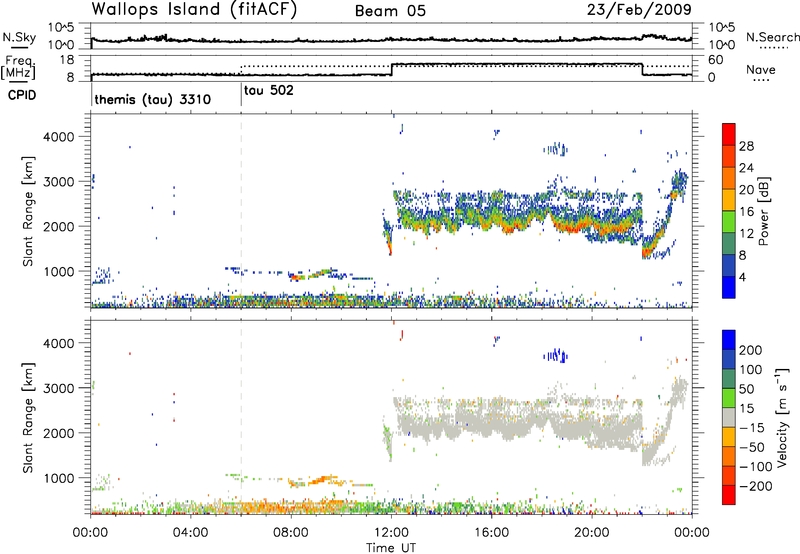The image size is (800, 554).
Task: Click the dark blue bottom of the power color bar
Action: click(729, 287)
